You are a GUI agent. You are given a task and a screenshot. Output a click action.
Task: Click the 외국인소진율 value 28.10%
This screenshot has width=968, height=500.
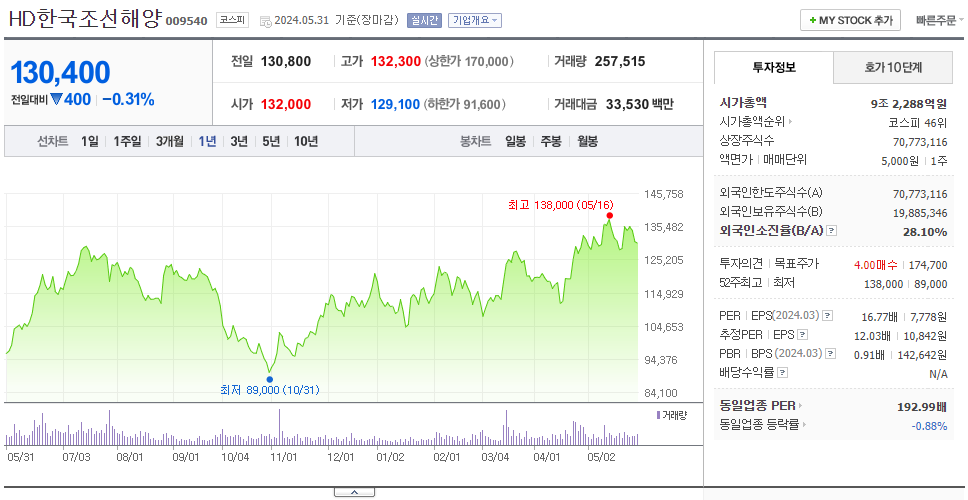(926, 232)
